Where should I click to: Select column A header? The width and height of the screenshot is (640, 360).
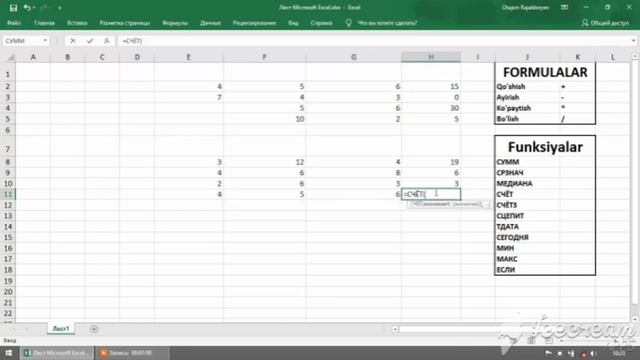coord(33,58)
